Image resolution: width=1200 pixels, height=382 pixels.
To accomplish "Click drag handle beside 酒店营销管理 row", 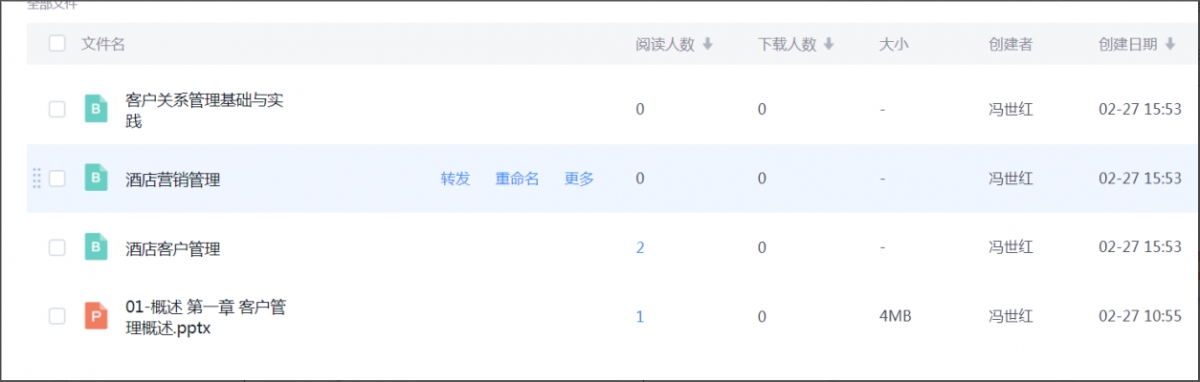I will coord(37,178).
